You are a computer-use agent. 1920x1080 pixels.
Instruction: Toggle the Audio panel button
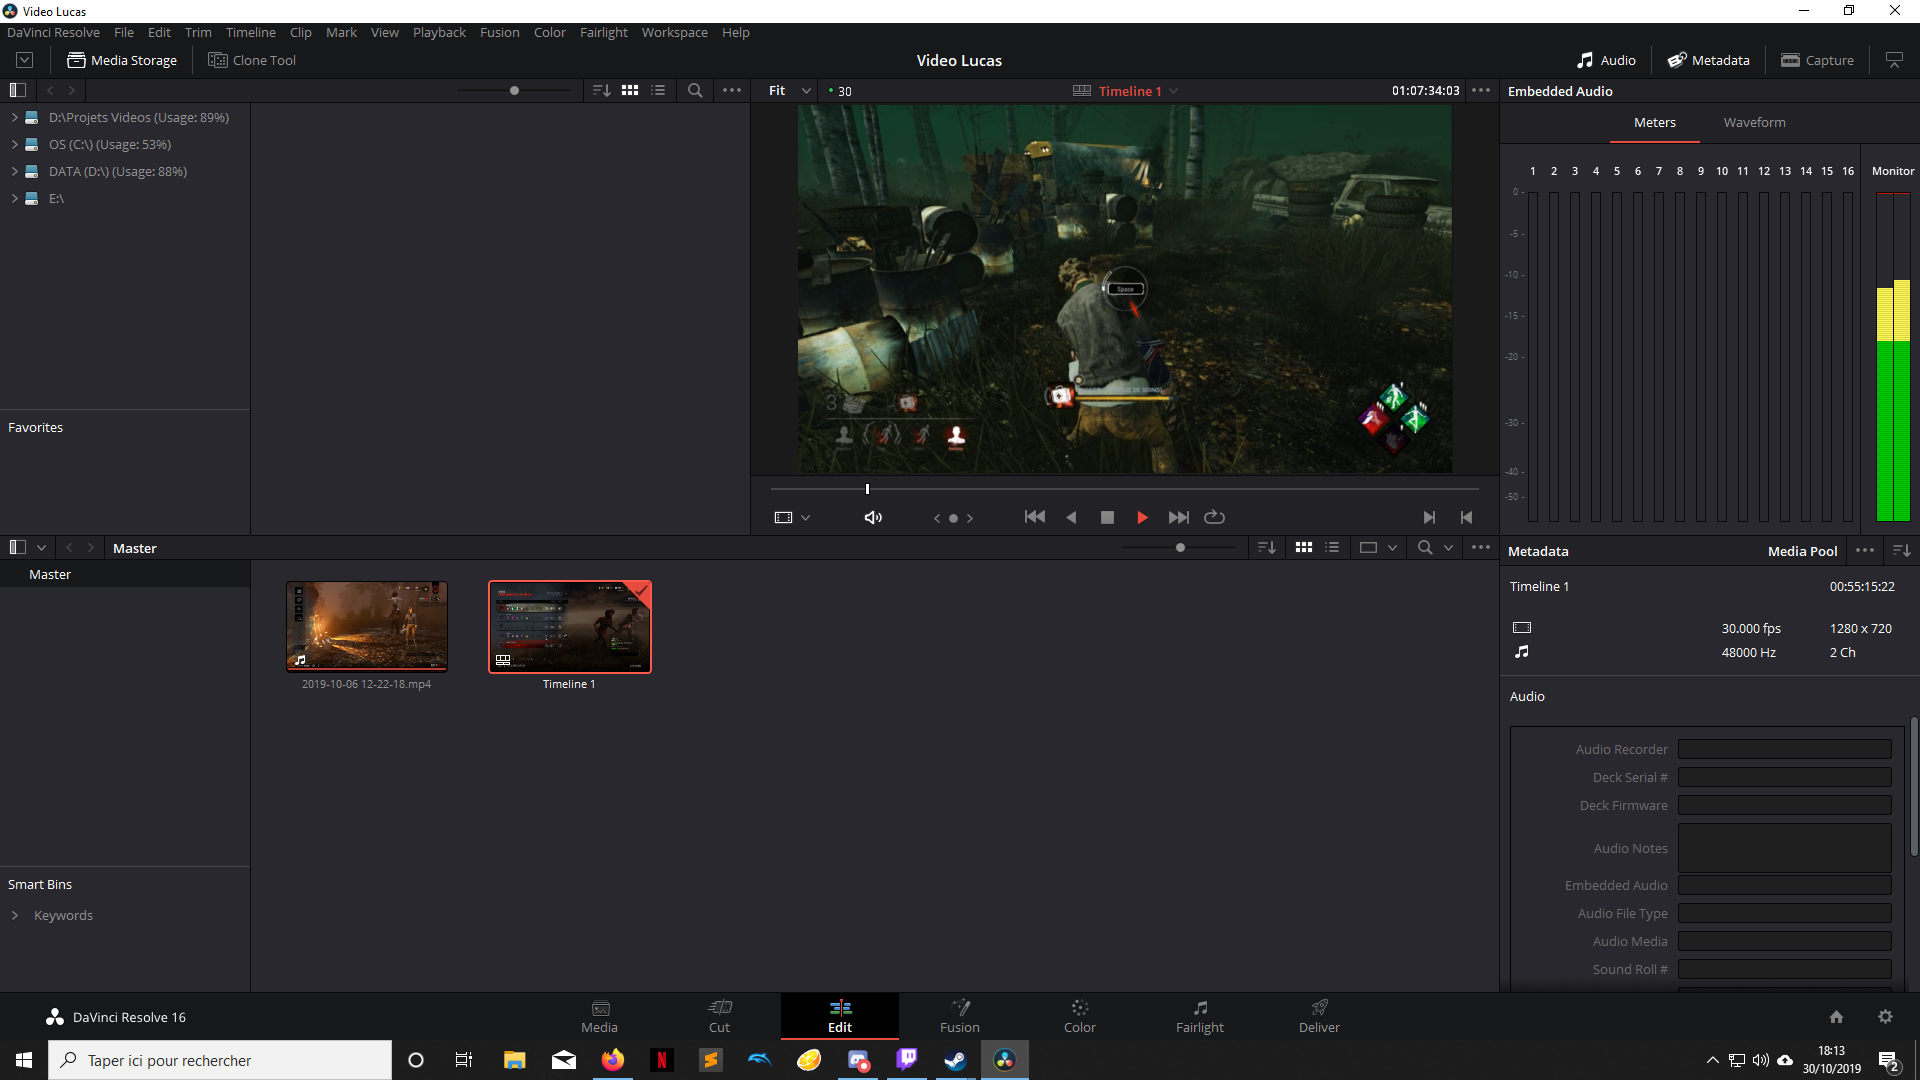point(1606,60)
